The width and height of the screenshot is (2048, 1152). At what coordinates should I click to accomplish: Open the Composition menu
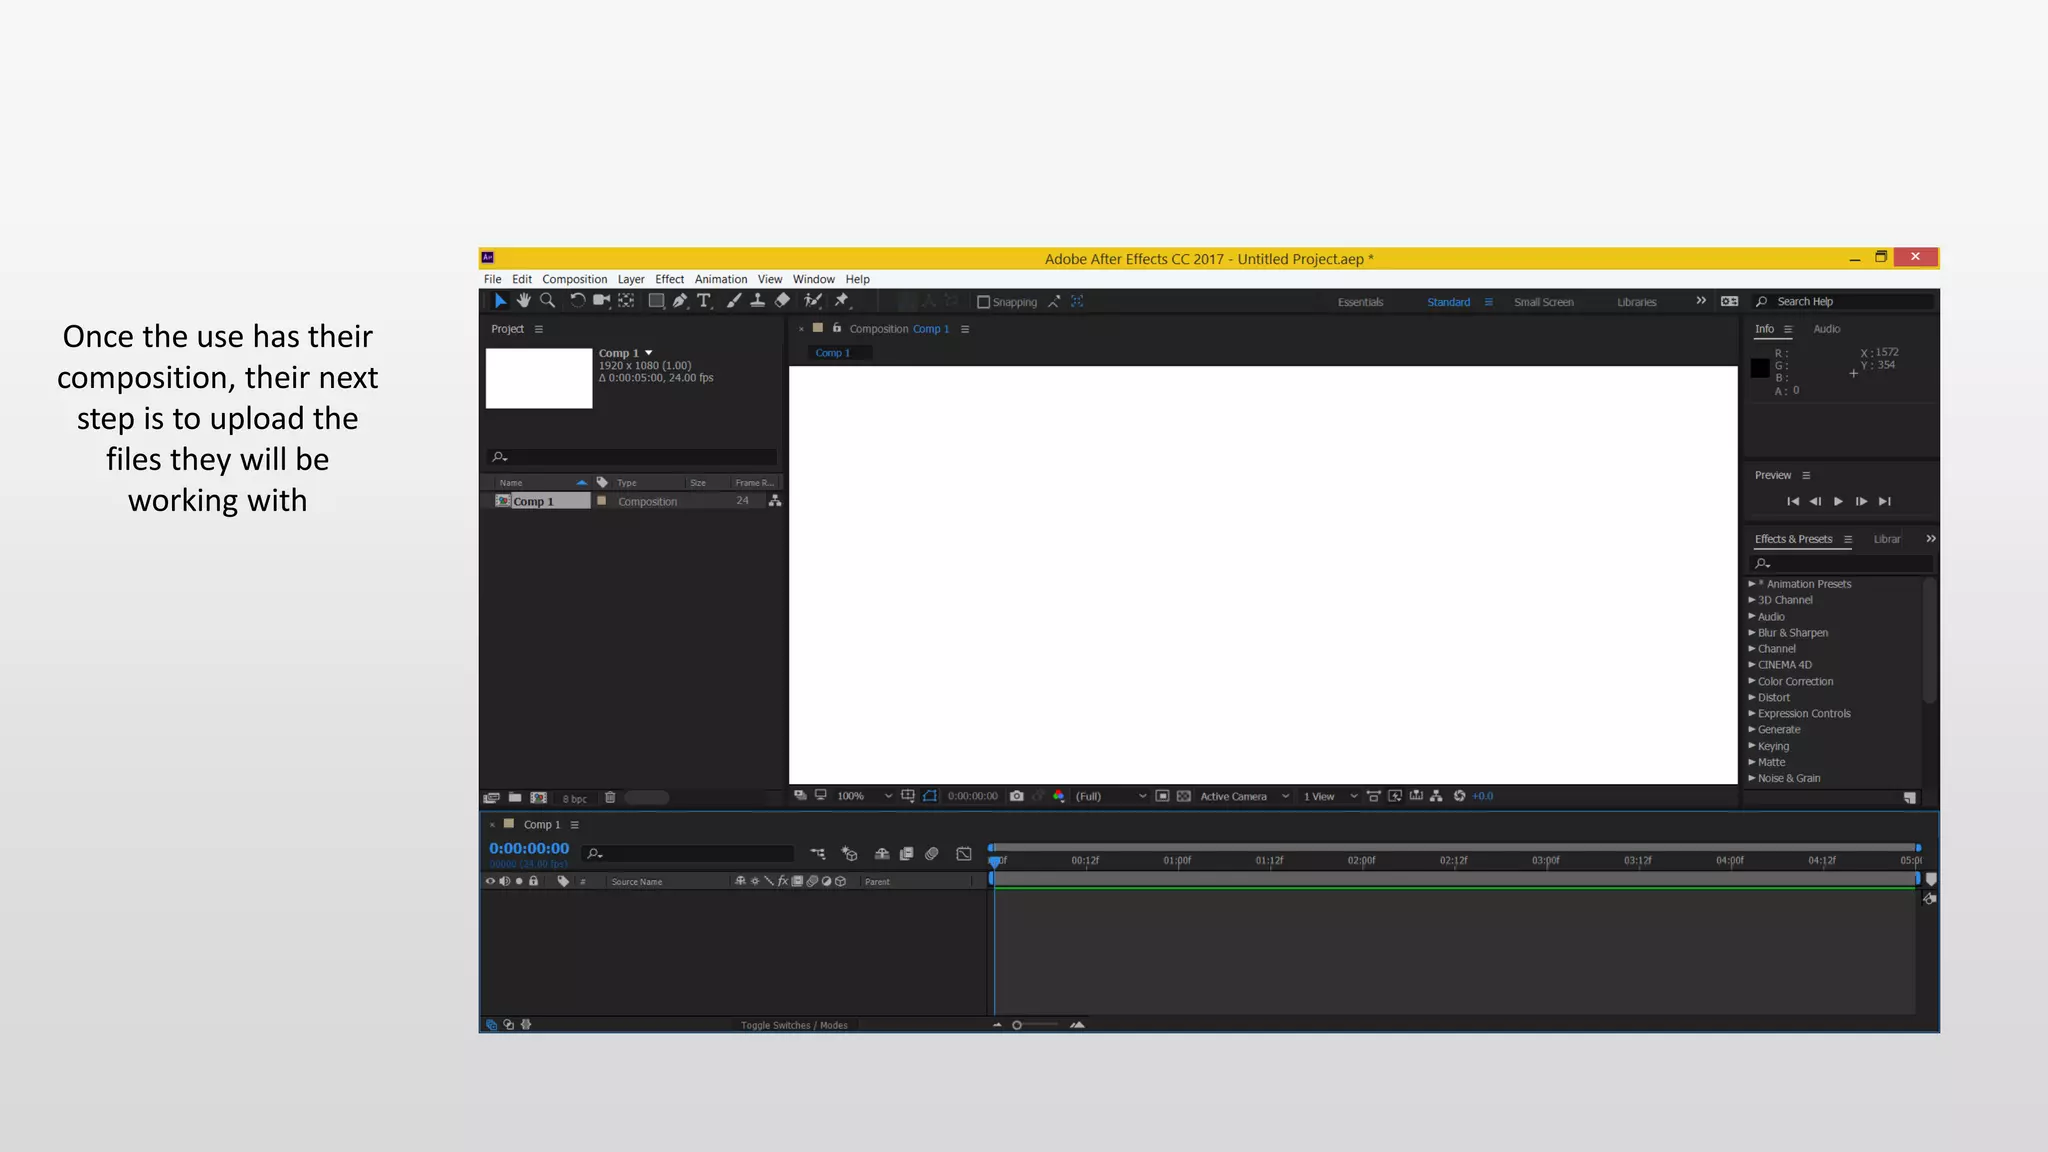(574, 280)
